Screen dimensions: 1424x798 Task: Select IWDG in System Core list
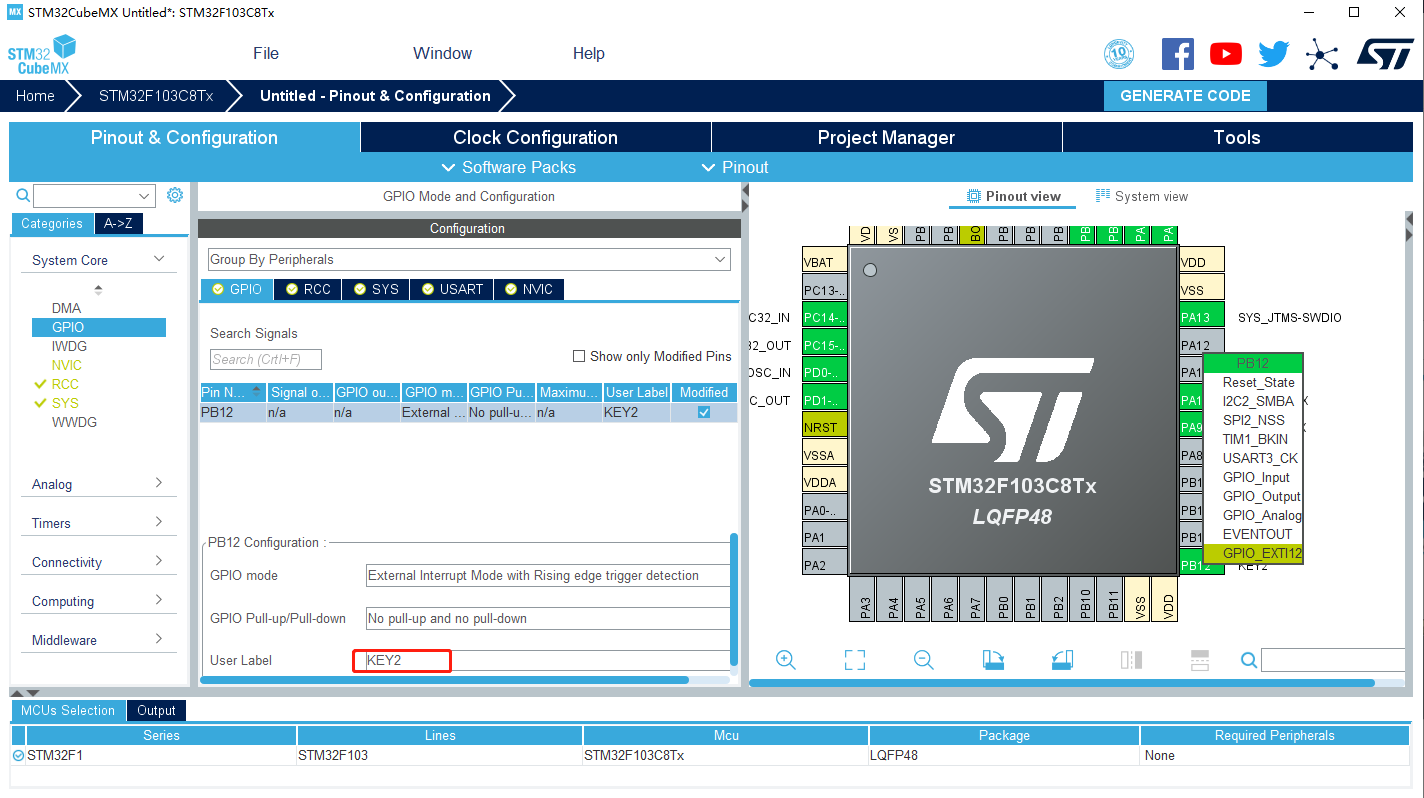pos(69,346)
